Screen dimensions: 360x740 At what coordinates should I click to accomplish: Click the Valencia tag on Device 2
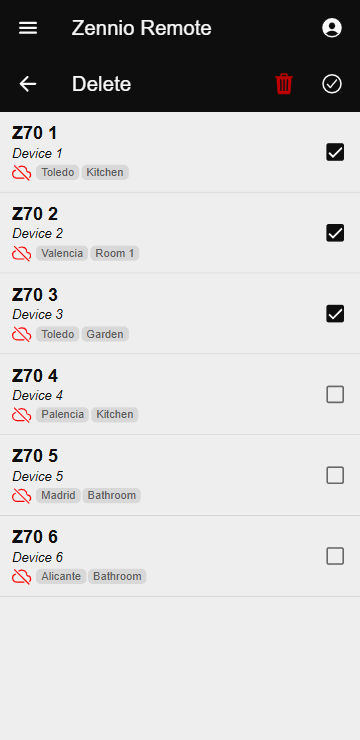[x=62, y=253]
